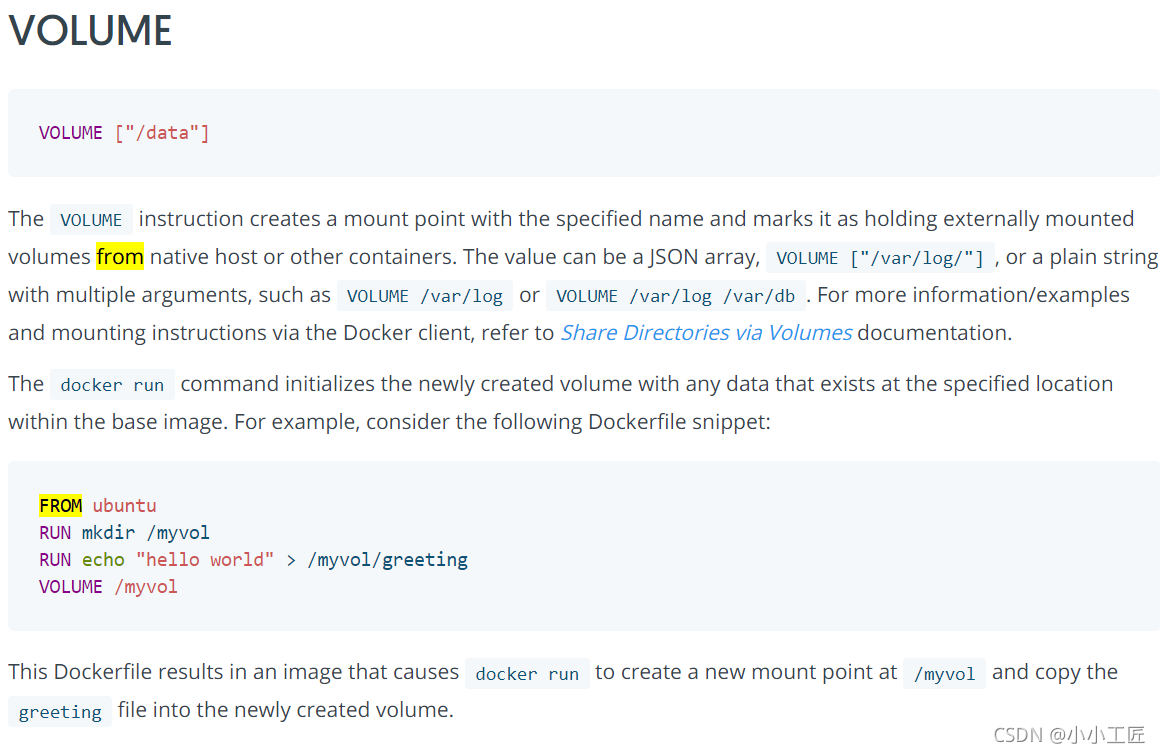Click inline code VOLUME ["/var/log/"]

(x=880, y=258)
